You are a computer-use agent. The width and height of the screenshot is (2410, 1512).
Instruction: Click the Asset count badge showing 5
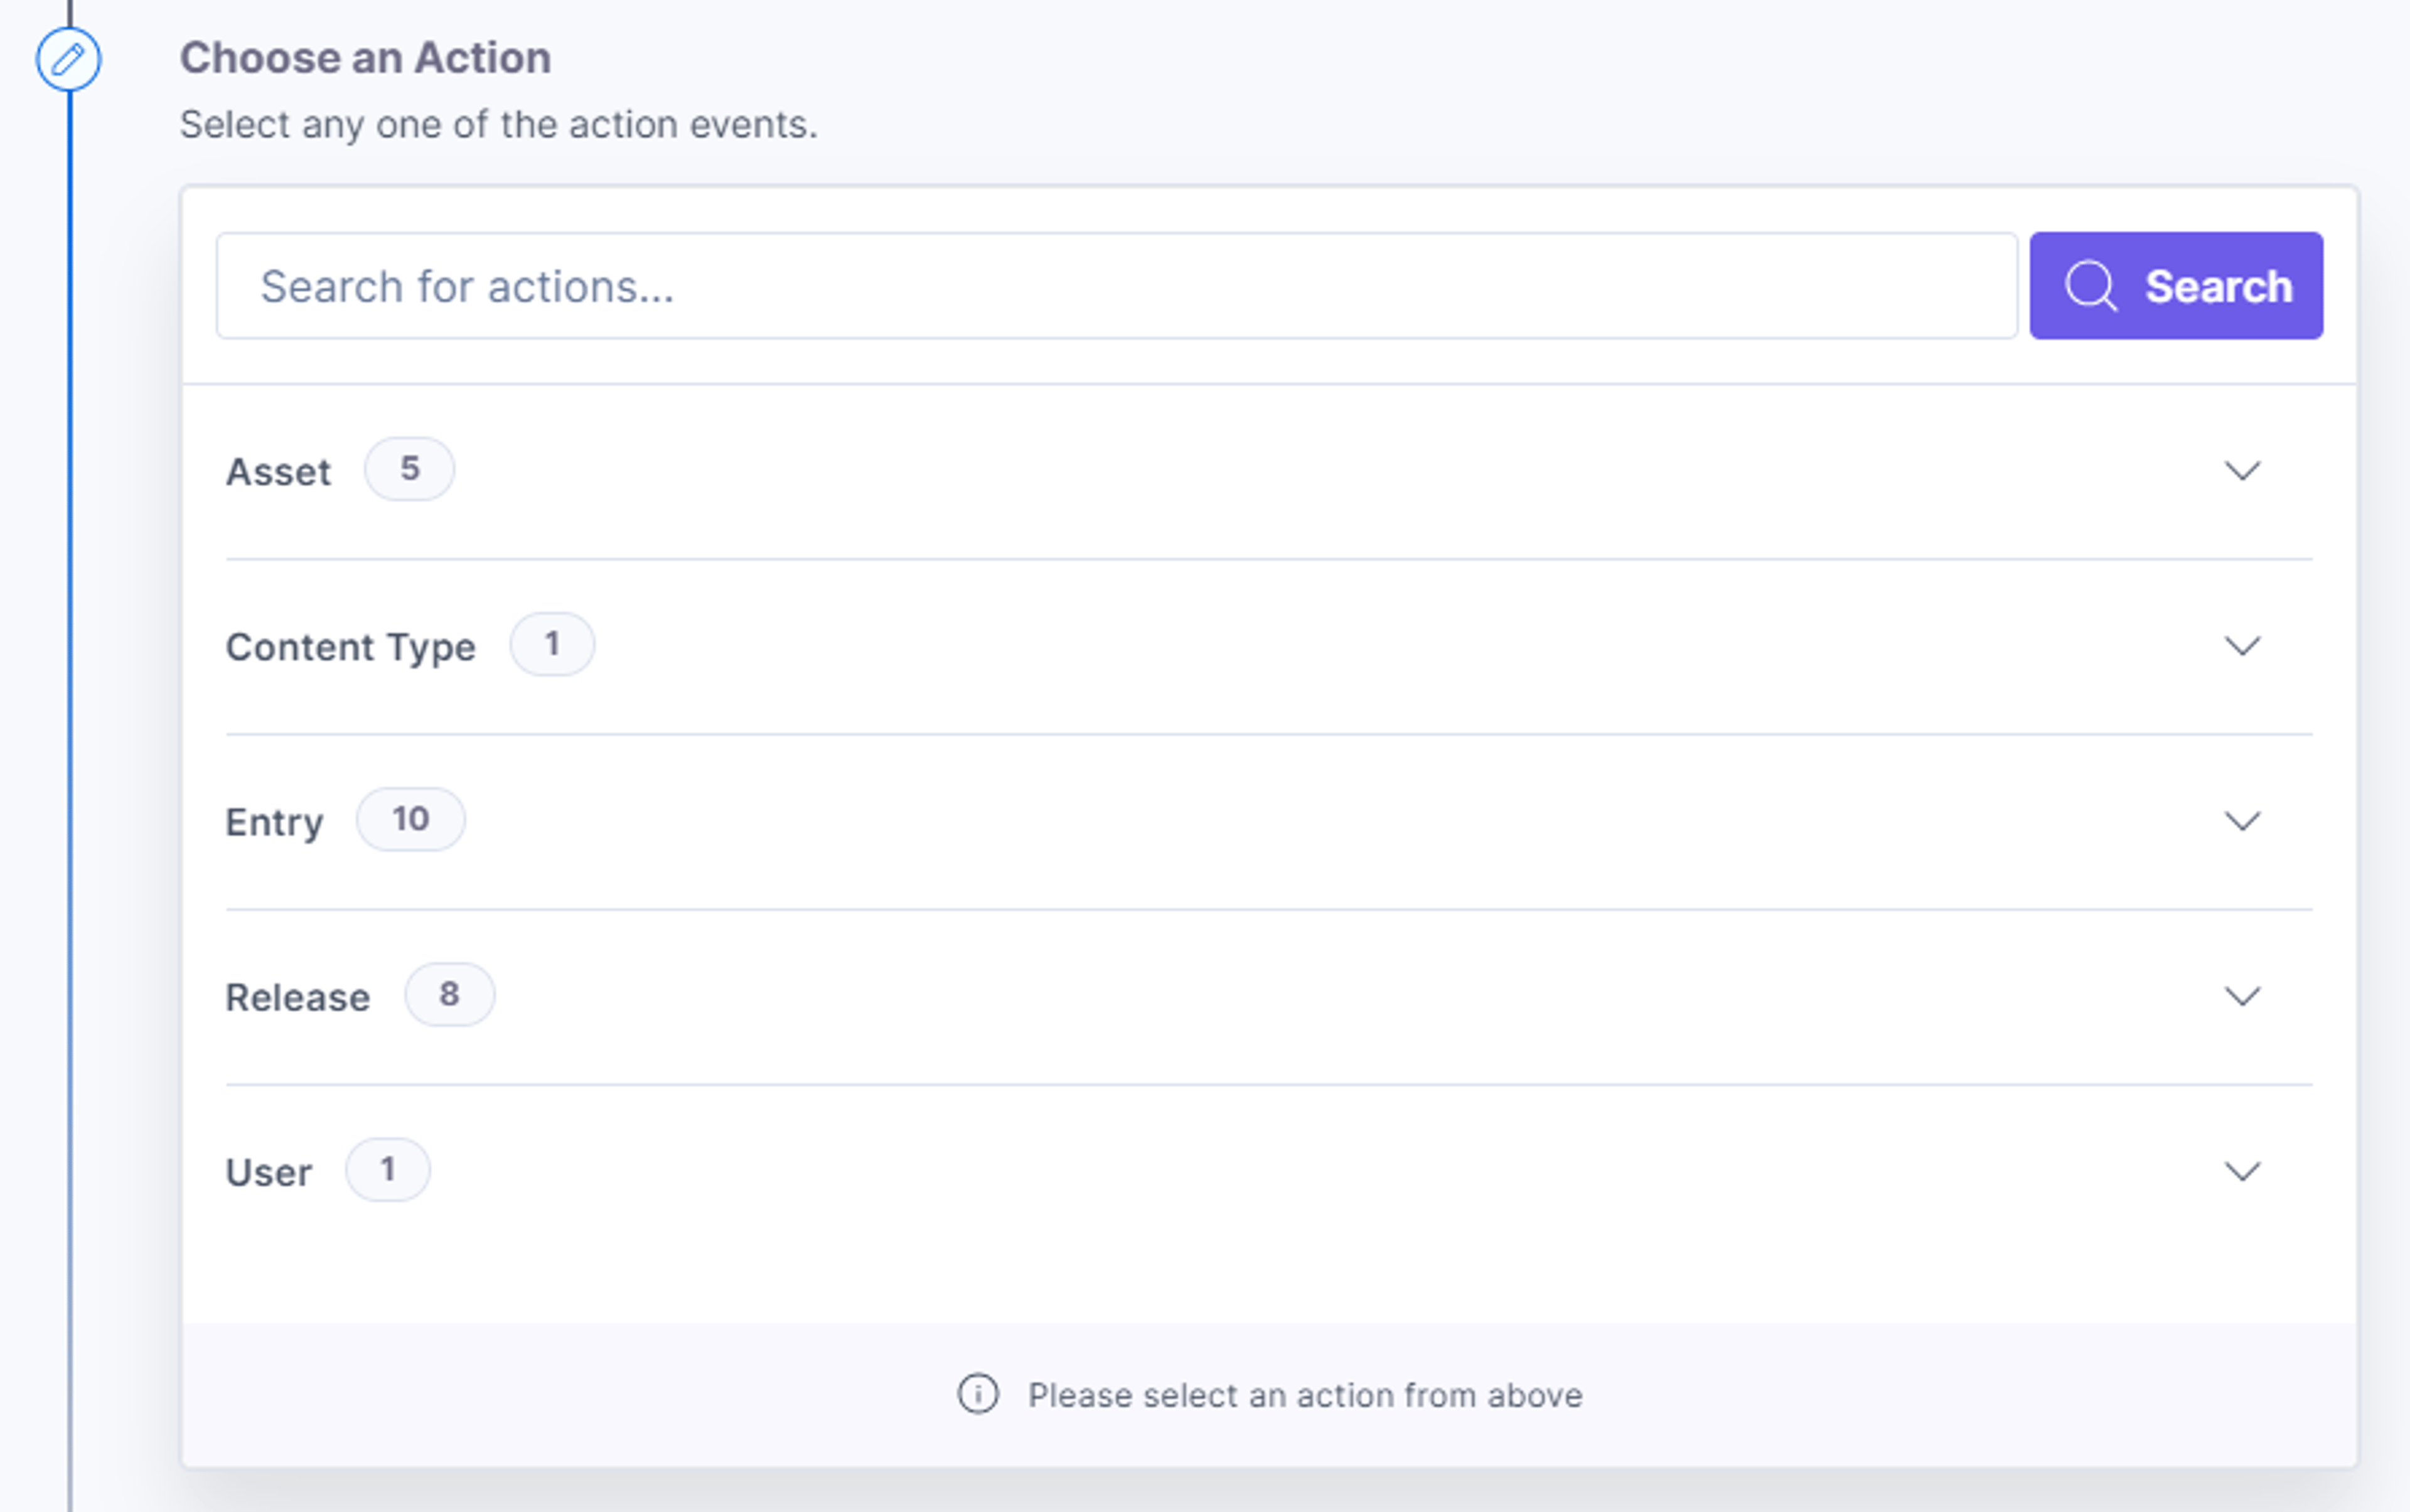click(x=409, y=469)
